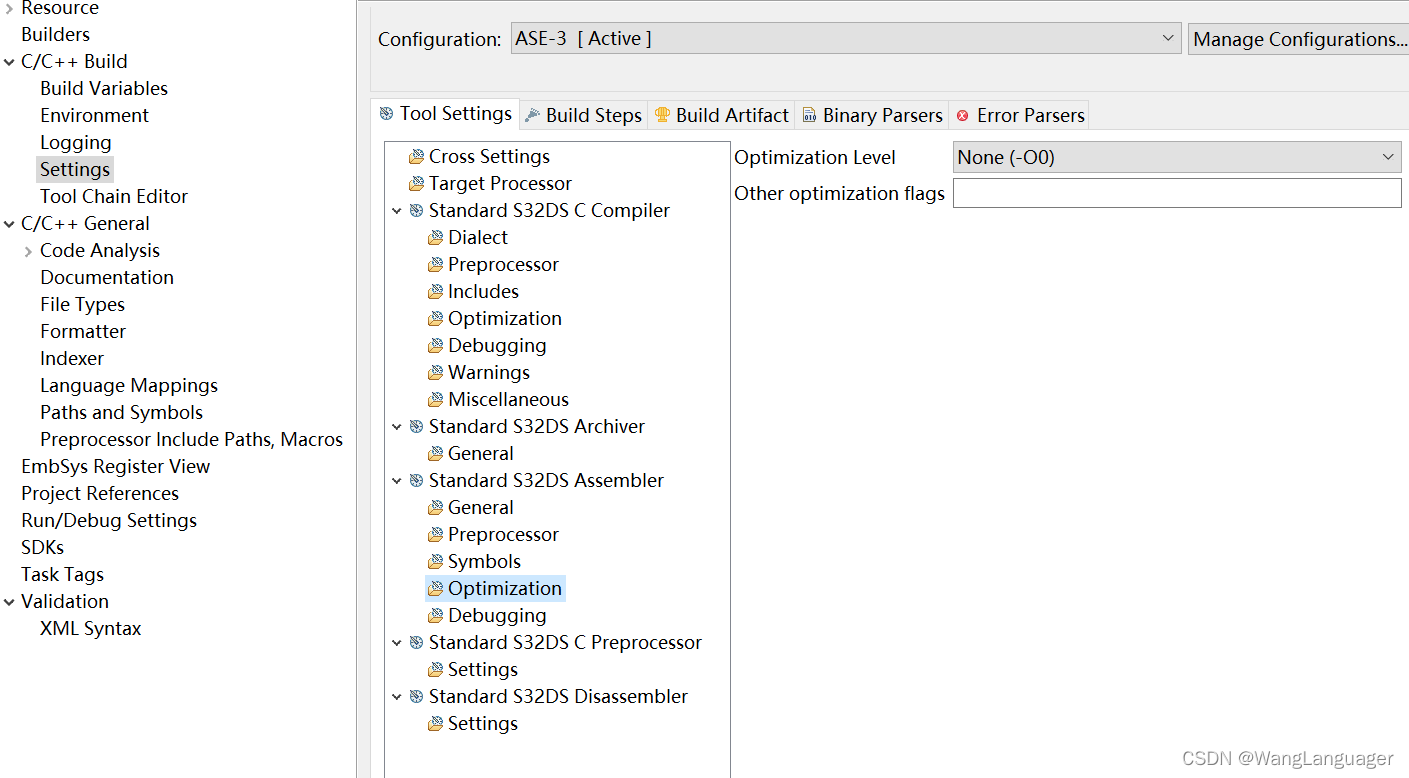1409x778 pixels.
Task: Open the Configuration dropdown showing ASE-3
Action: 846,39
